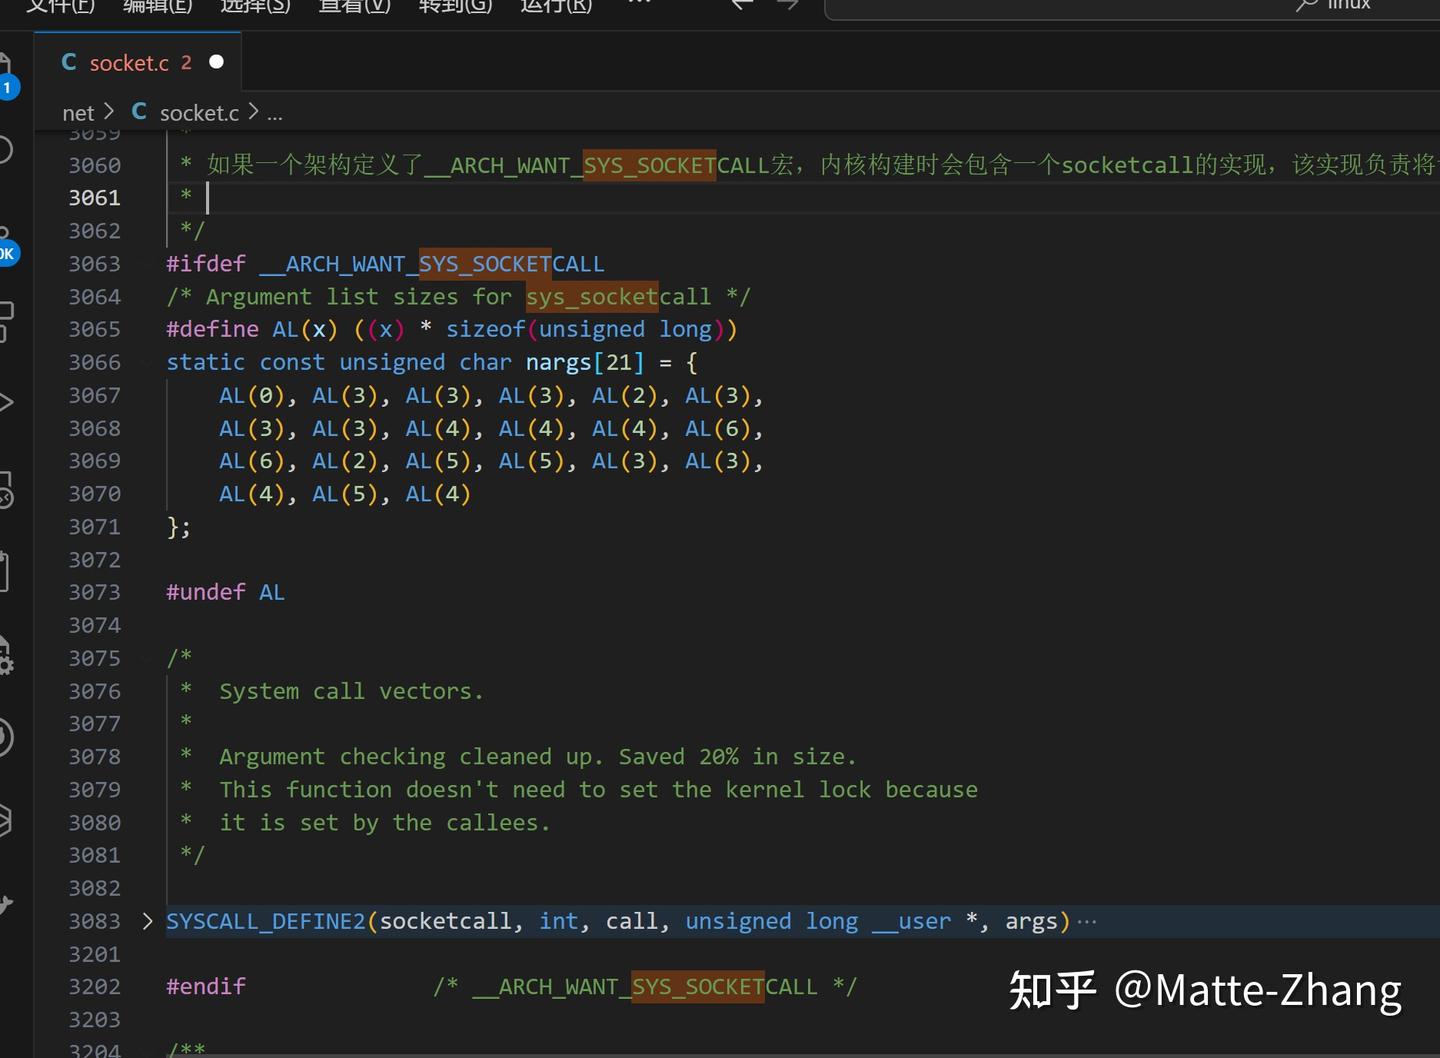Open the 查看(V) menu

click(x=354, y=6)
